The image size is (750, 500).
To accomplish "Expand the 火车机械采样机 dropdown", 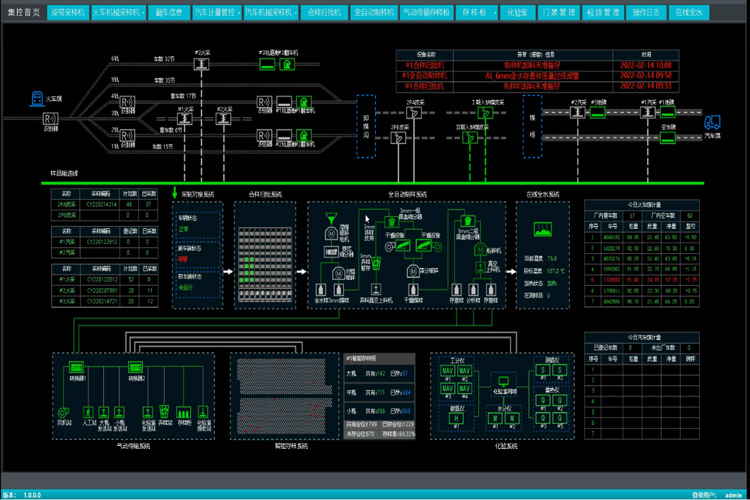I will pos(118,13).
